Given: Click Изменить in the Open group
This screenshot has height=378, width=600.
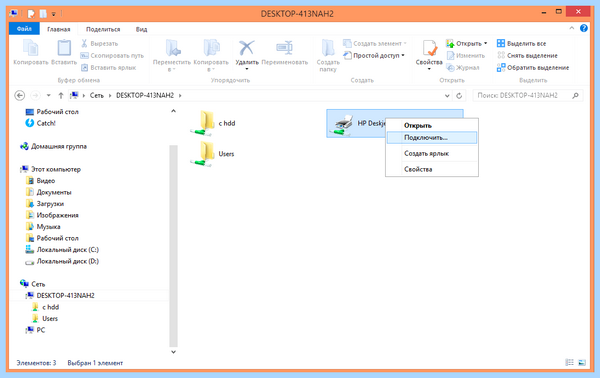Looking at the screenshot, I should [466, 55].
